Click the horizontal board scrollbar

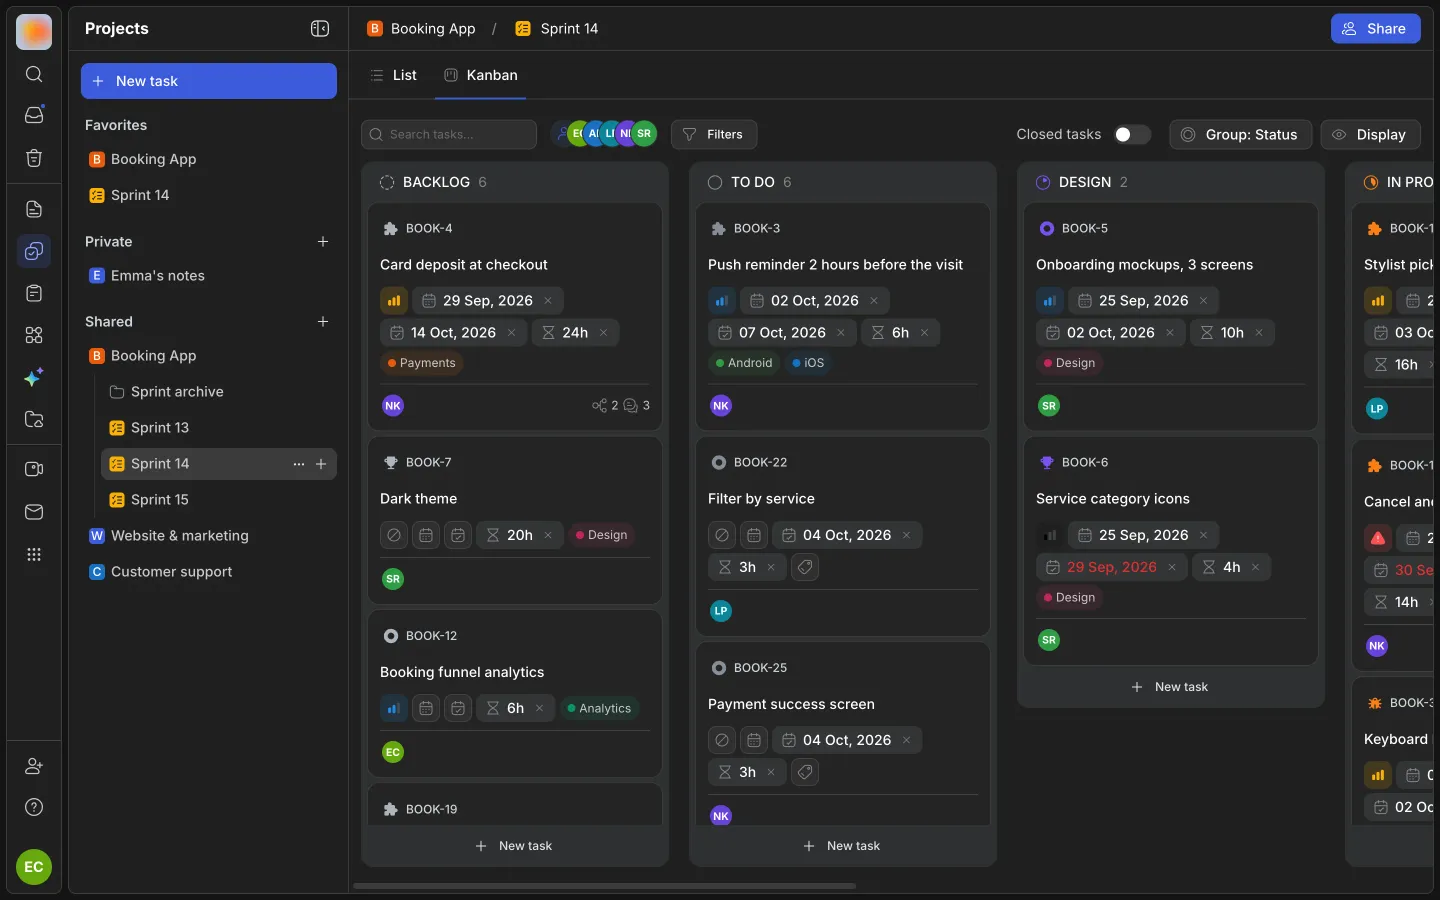[604, 886]
